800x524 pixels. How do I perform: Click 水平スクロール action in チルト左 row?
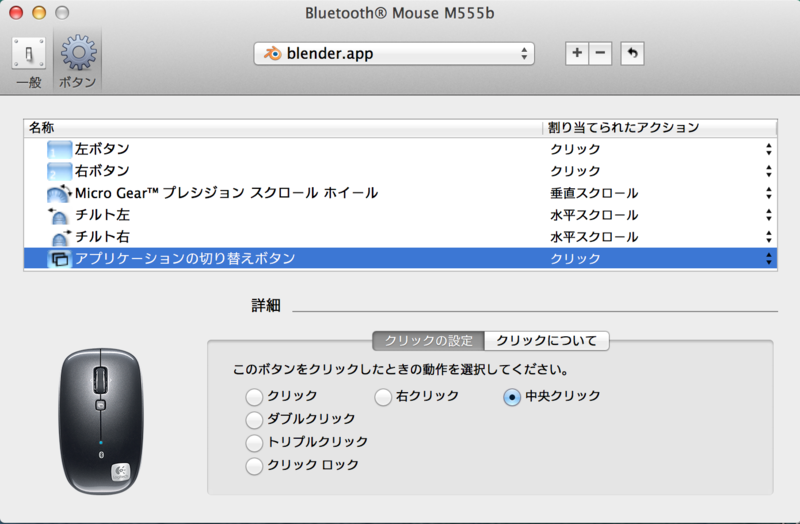tap(594, 215)
